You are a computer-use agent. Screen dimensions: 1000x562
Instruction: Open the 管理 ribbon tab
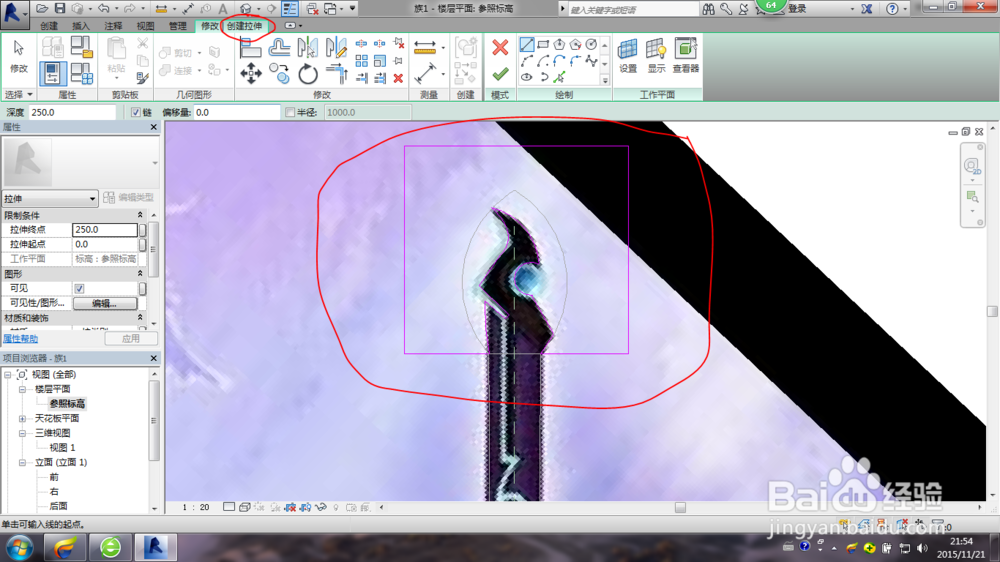coord(177,26)
